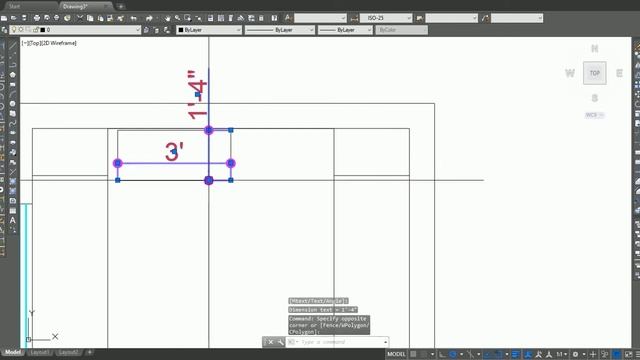Screen dimensions: 640x360
Task: Click the 2D Wireframe visual style label
Action: pos(60,43)
